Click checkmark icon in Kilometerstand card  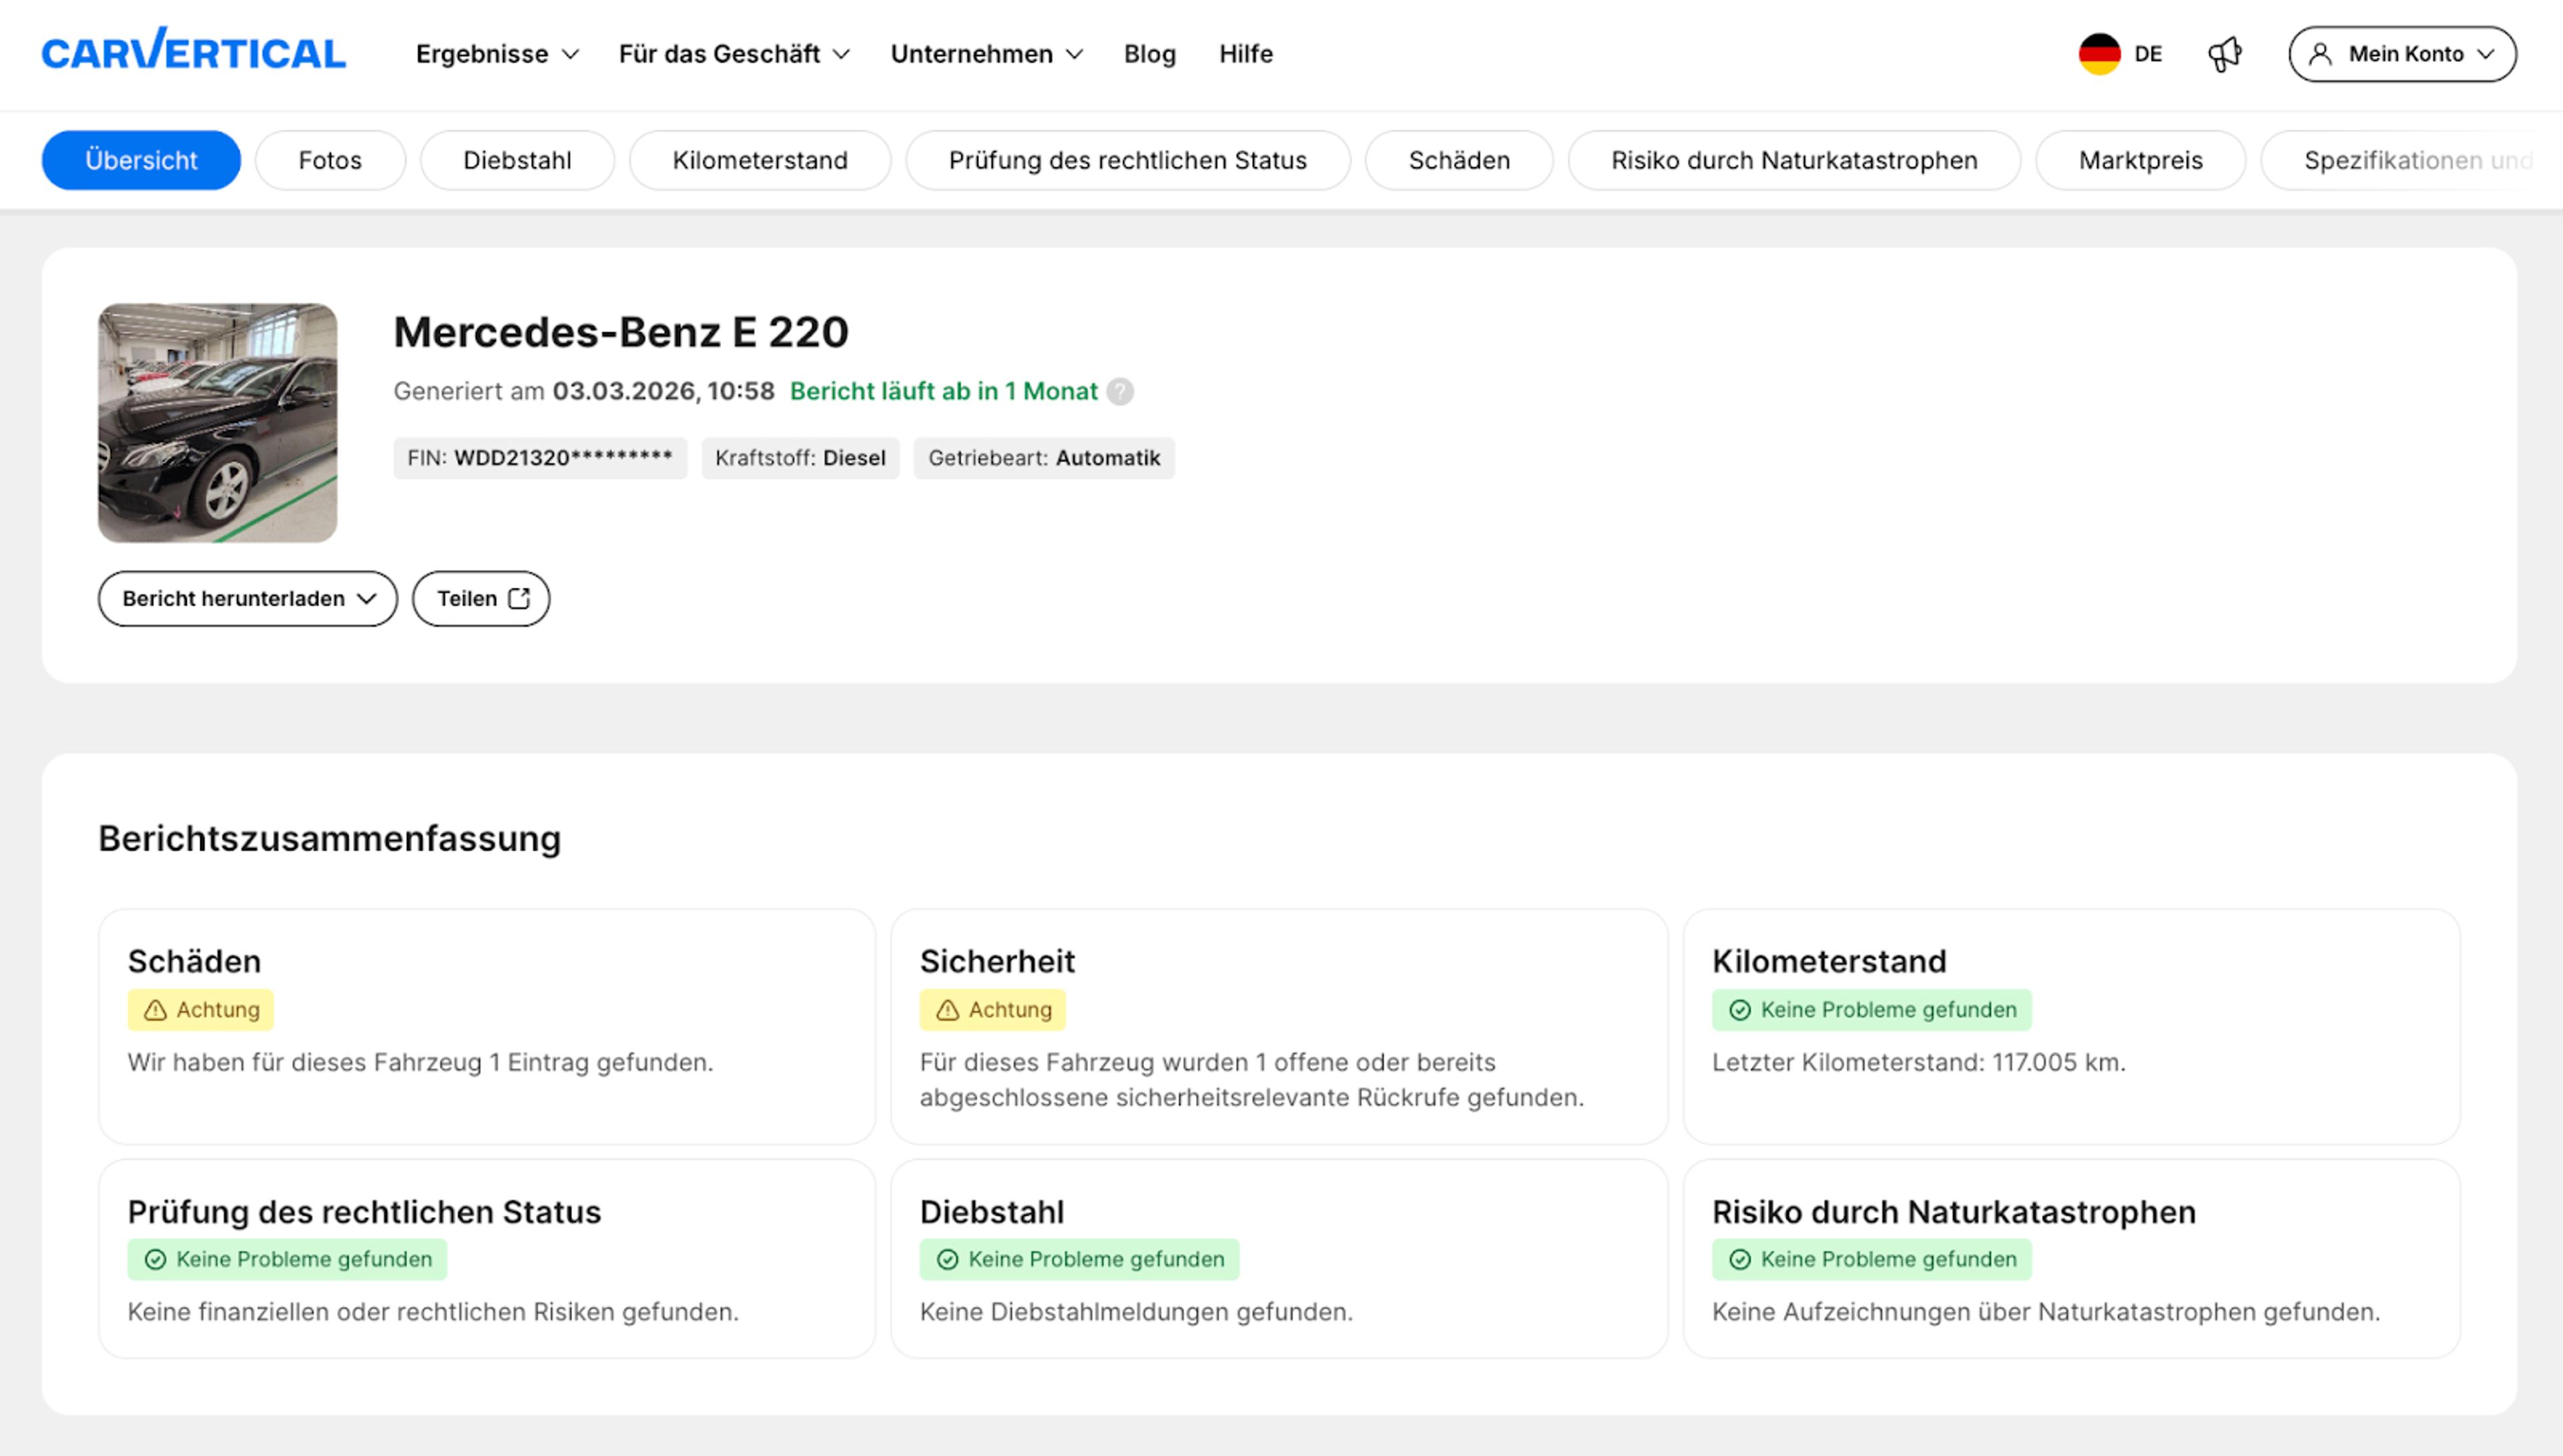pos(1740,1010)
